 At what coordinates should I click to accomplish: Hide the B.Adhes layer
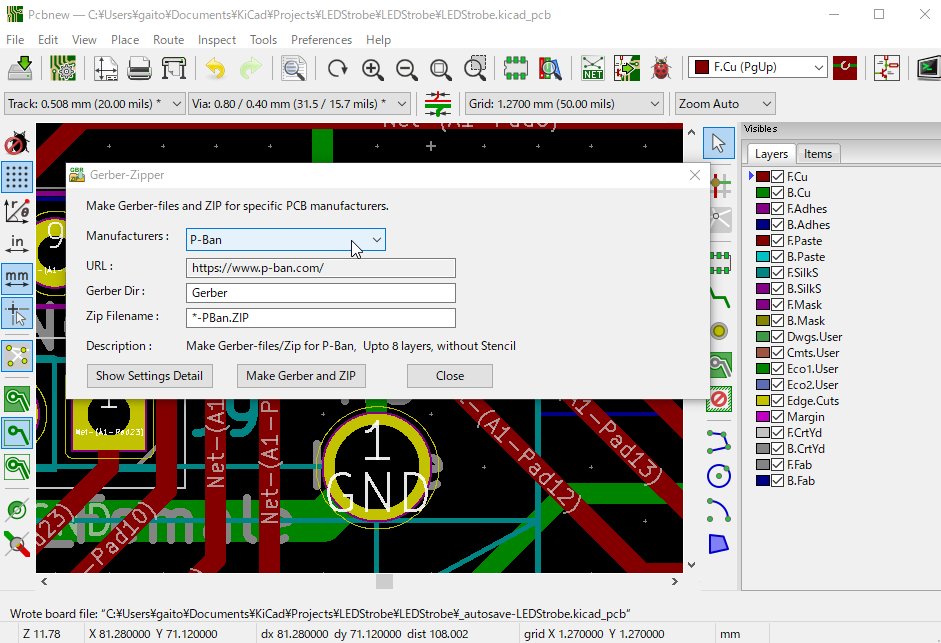[x=778, y=225]
